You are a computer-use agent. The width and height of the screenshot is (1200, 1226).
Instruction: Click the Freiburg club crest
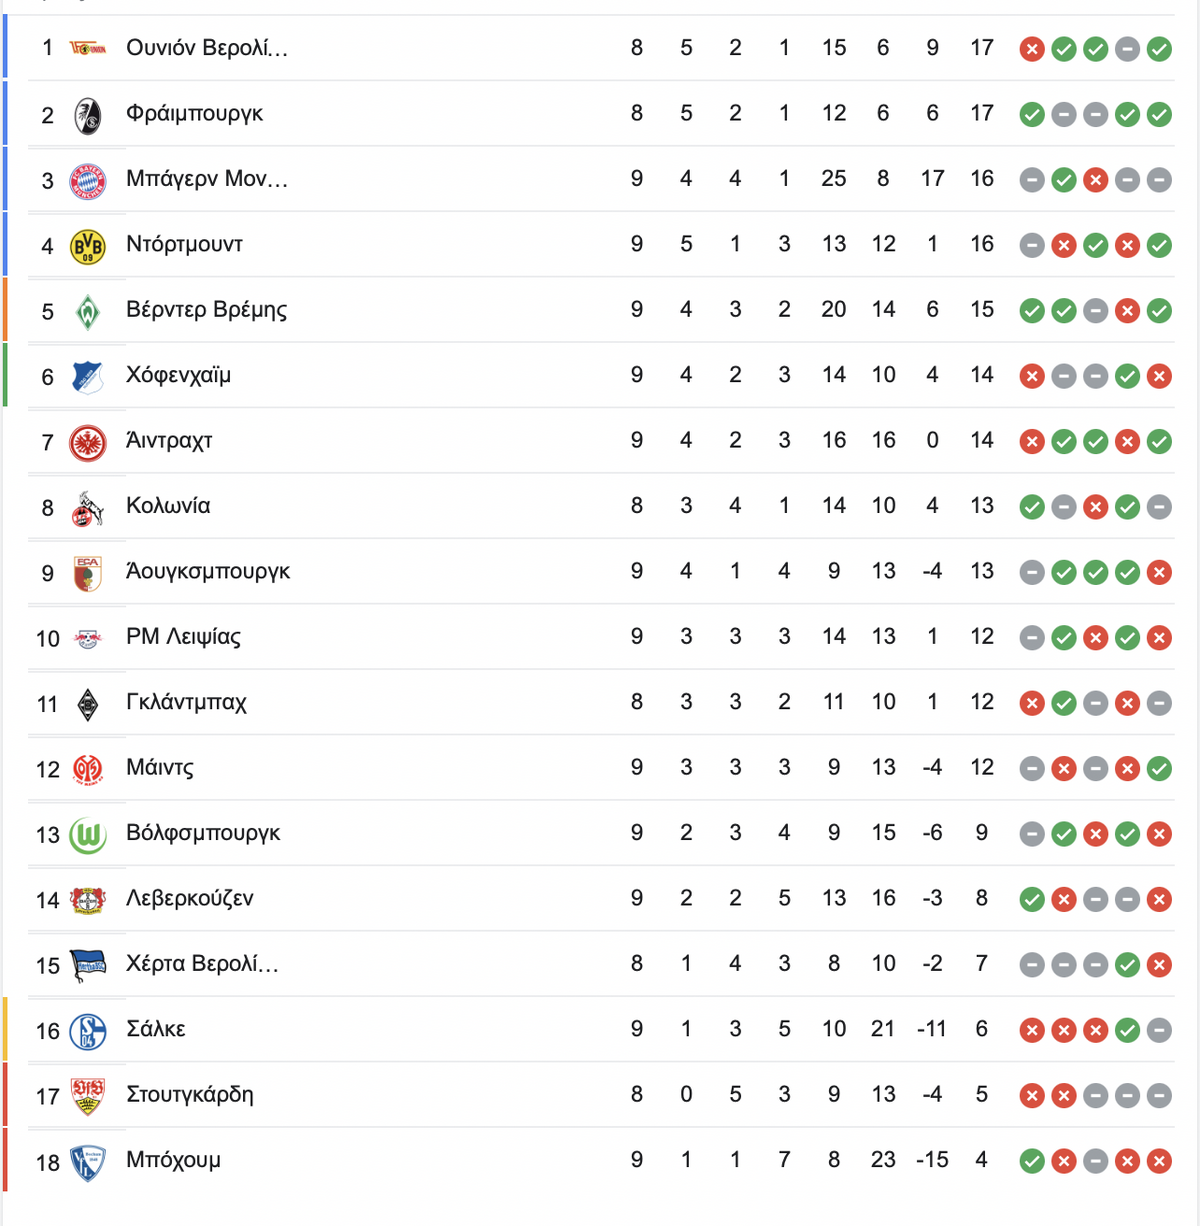point(88,116)
